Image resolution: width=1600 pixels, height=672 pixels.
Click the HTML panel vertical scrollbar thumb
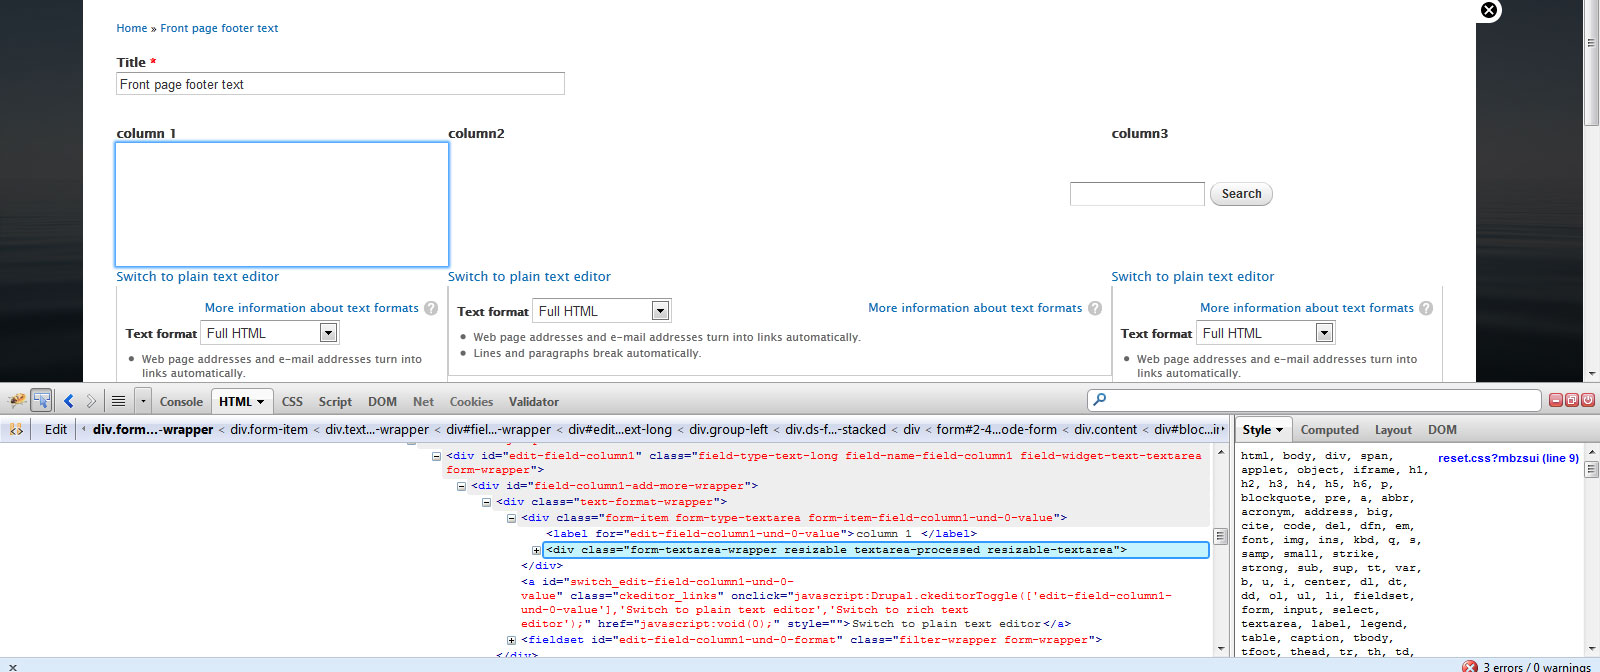1220,536
